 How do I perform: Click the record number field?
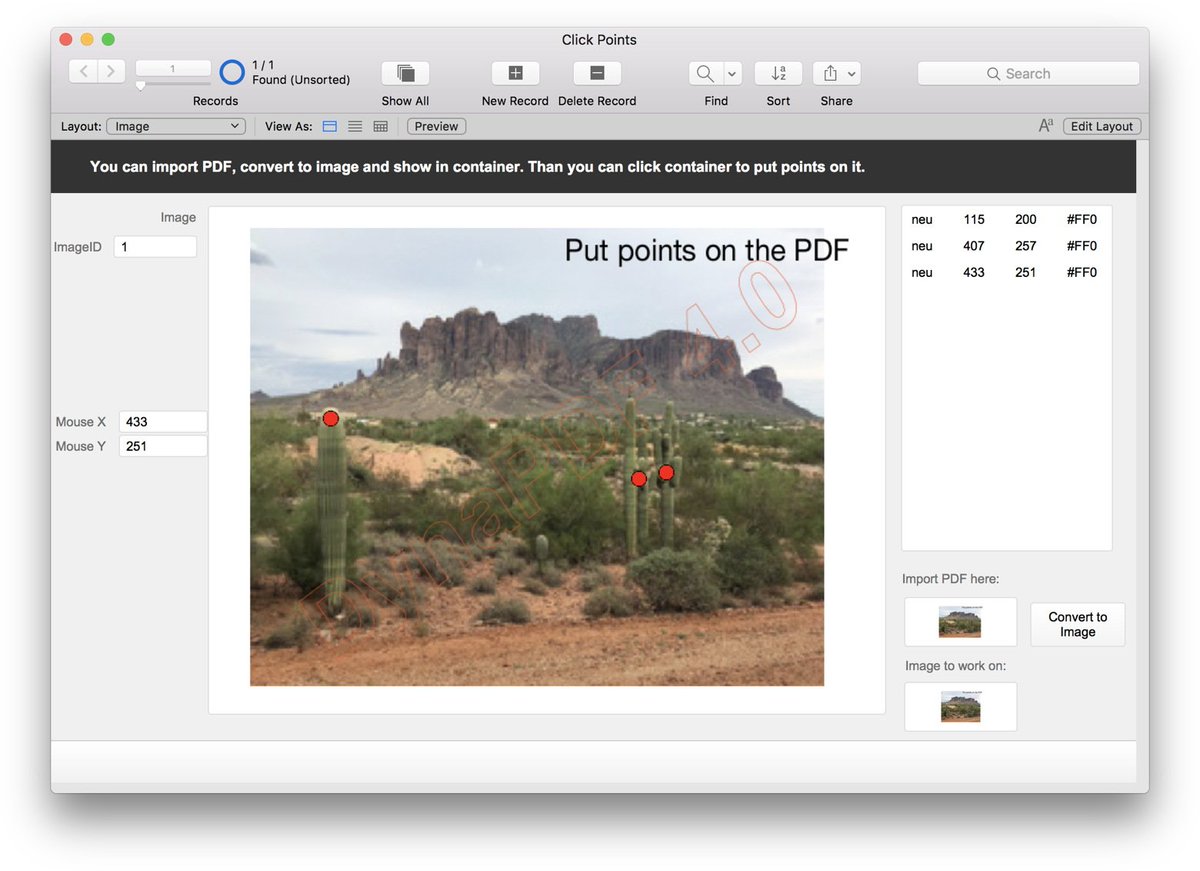(x=173, y=68)
